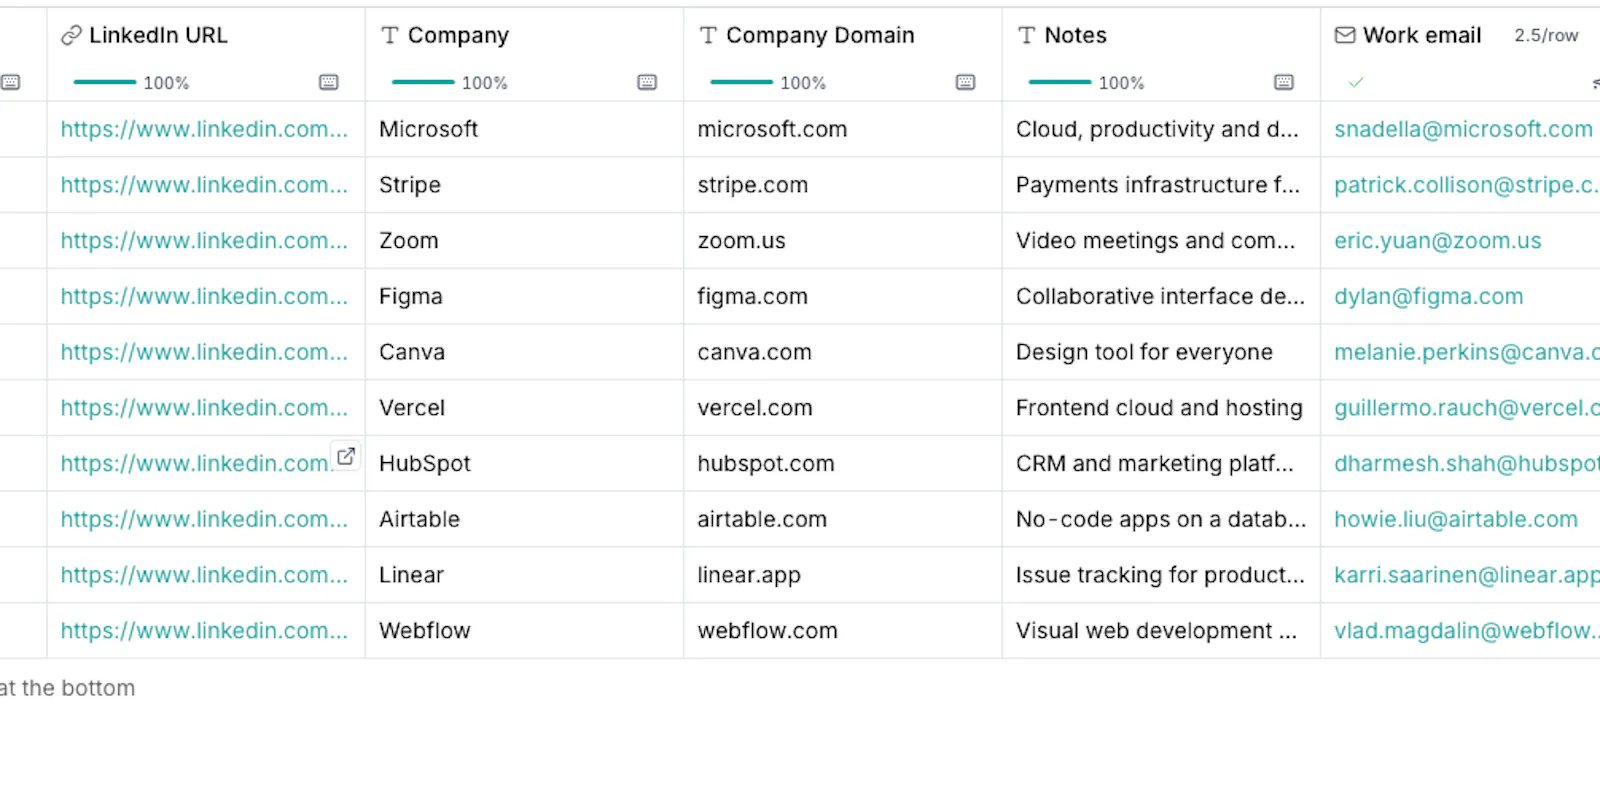The width and height of the screenshot is (1600, 796).
Task: Click the email eric.yuan@zoom.us
Action: pos(1438,241)
